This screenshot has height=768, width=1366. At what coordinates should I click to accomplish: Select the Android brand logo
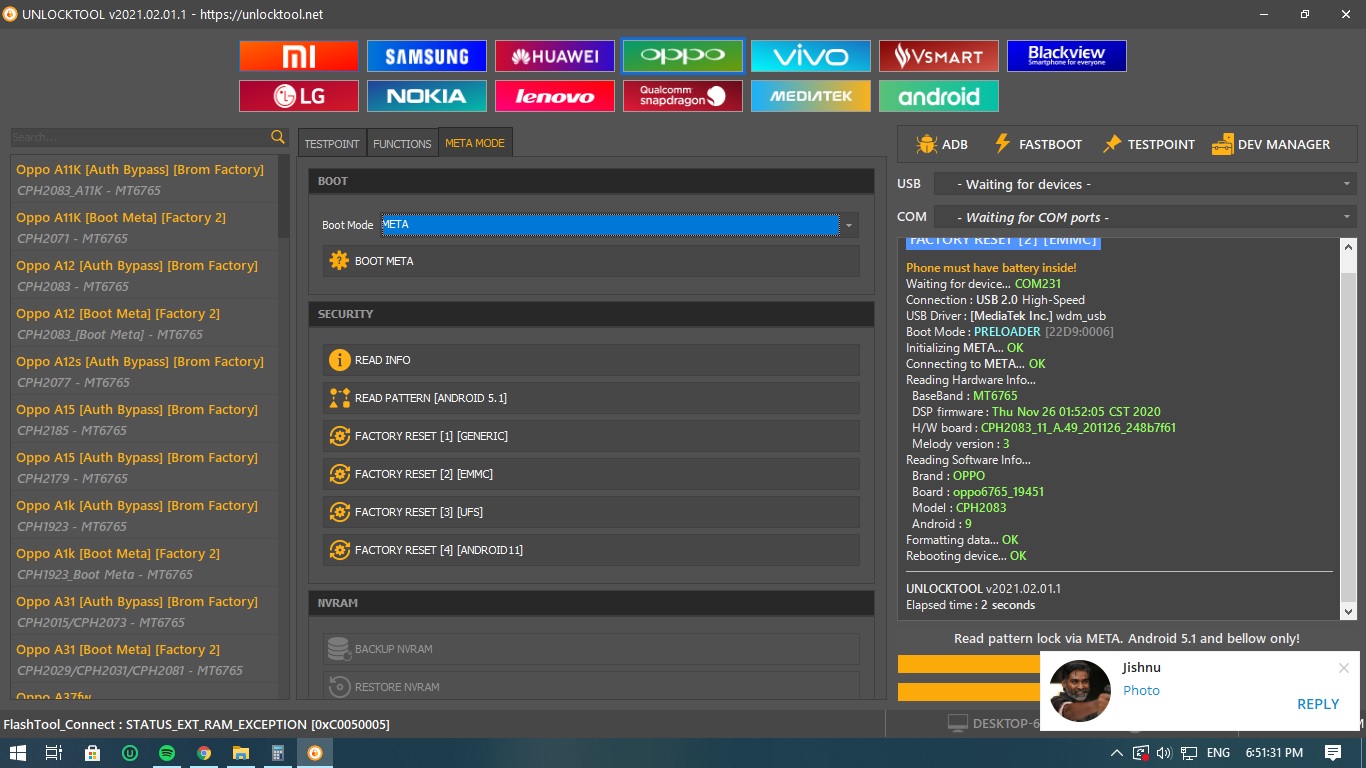tap(939, 96)
